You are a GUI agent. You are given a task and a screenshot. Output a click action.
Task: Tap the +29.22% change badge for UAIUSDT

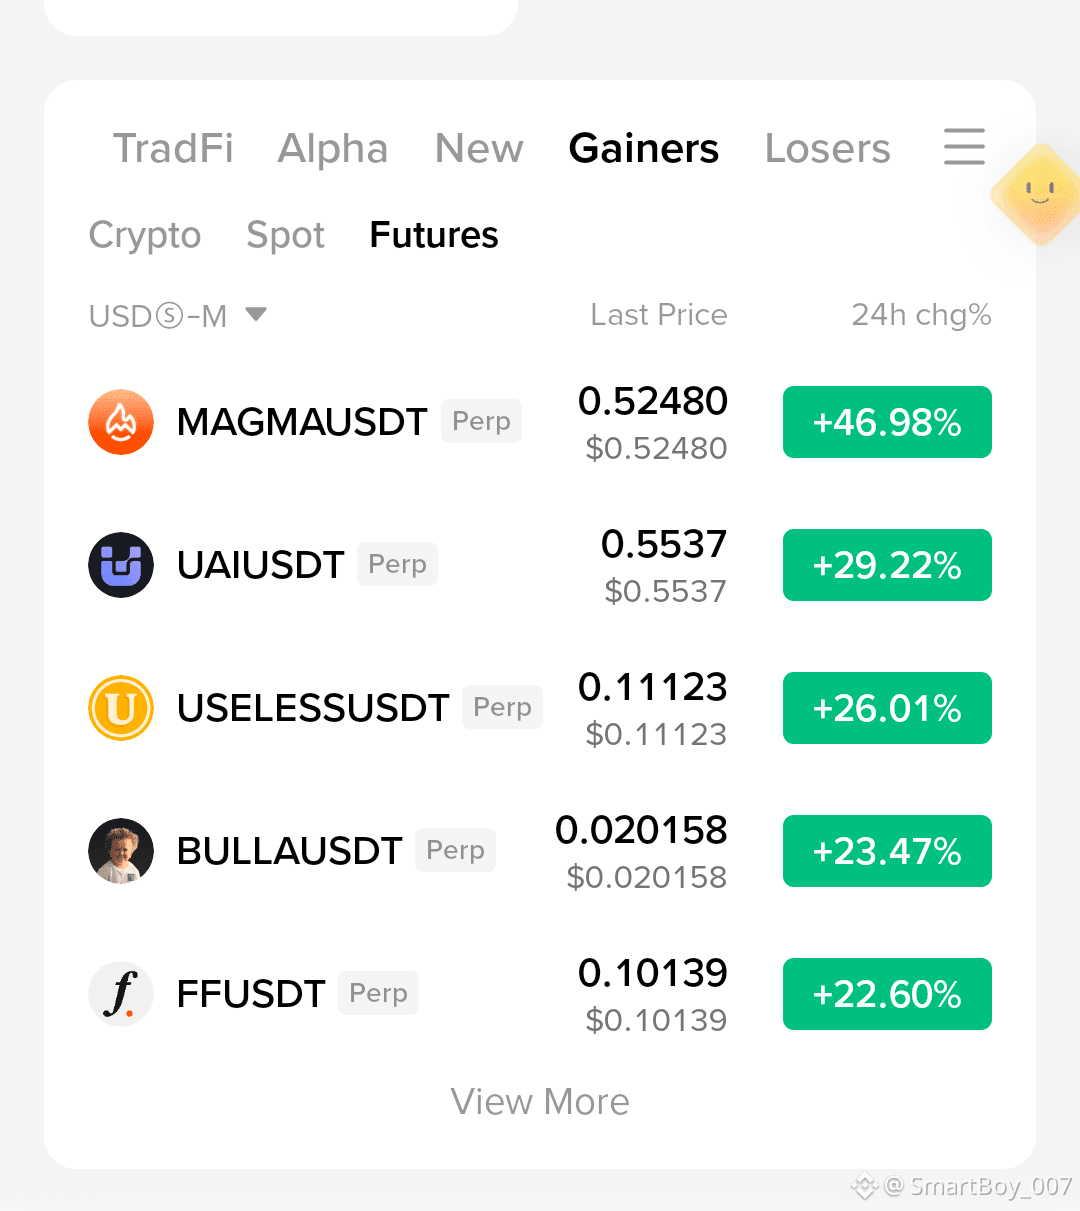coord(887,565)
